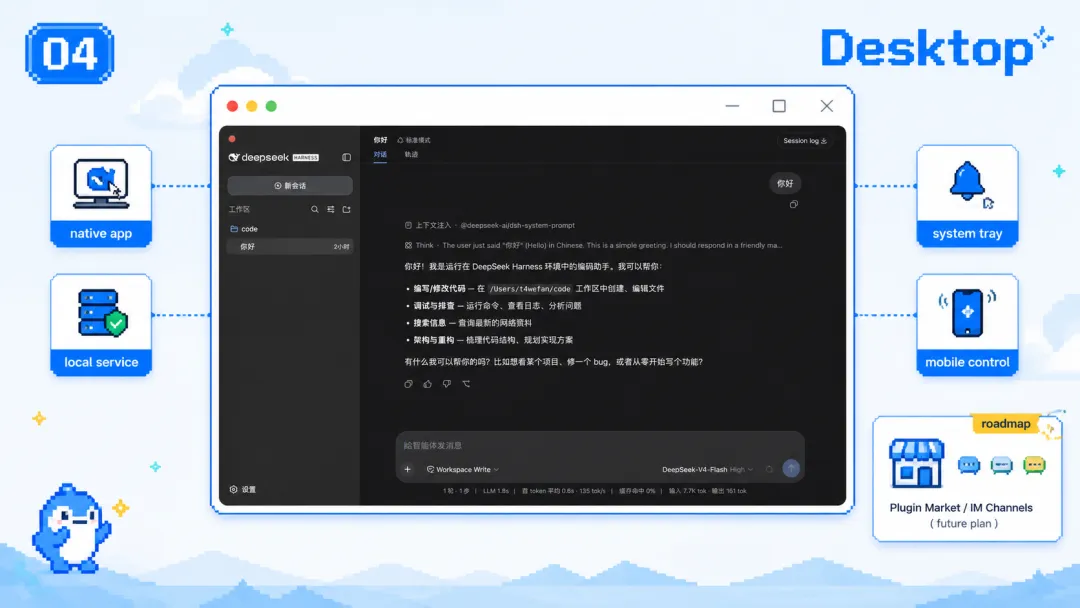Open the Session log download button
Image resolution: width=1080 pixels, height=608 pixels.
(x=804, y=140)
